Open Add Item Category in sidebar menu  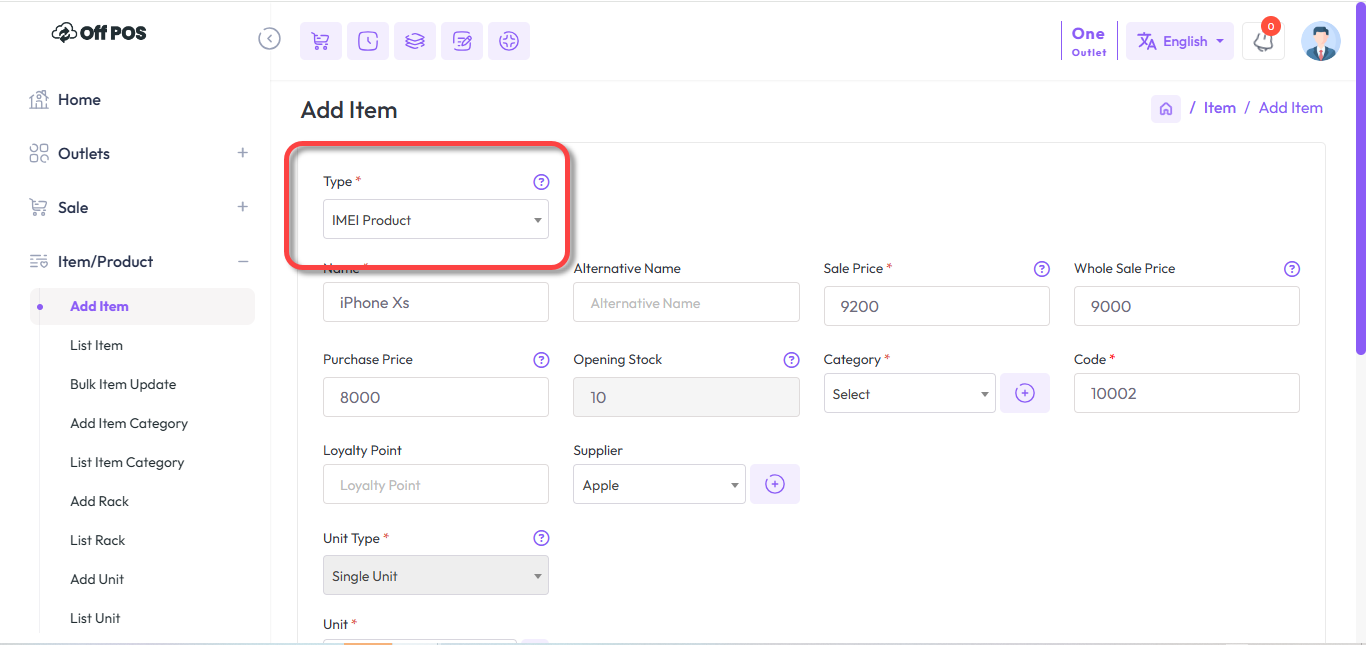(x=129, y=424)
